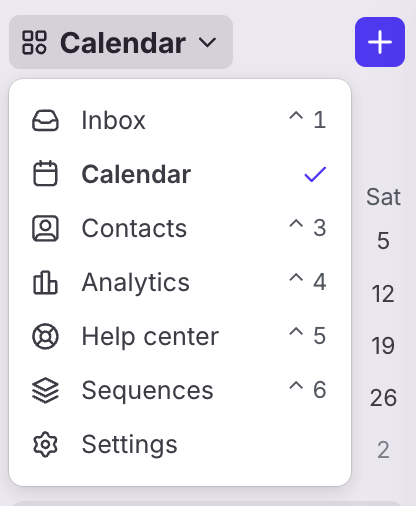Open Inbox from the menu
The width and height of the screenshot is (416, 506).
180,120
